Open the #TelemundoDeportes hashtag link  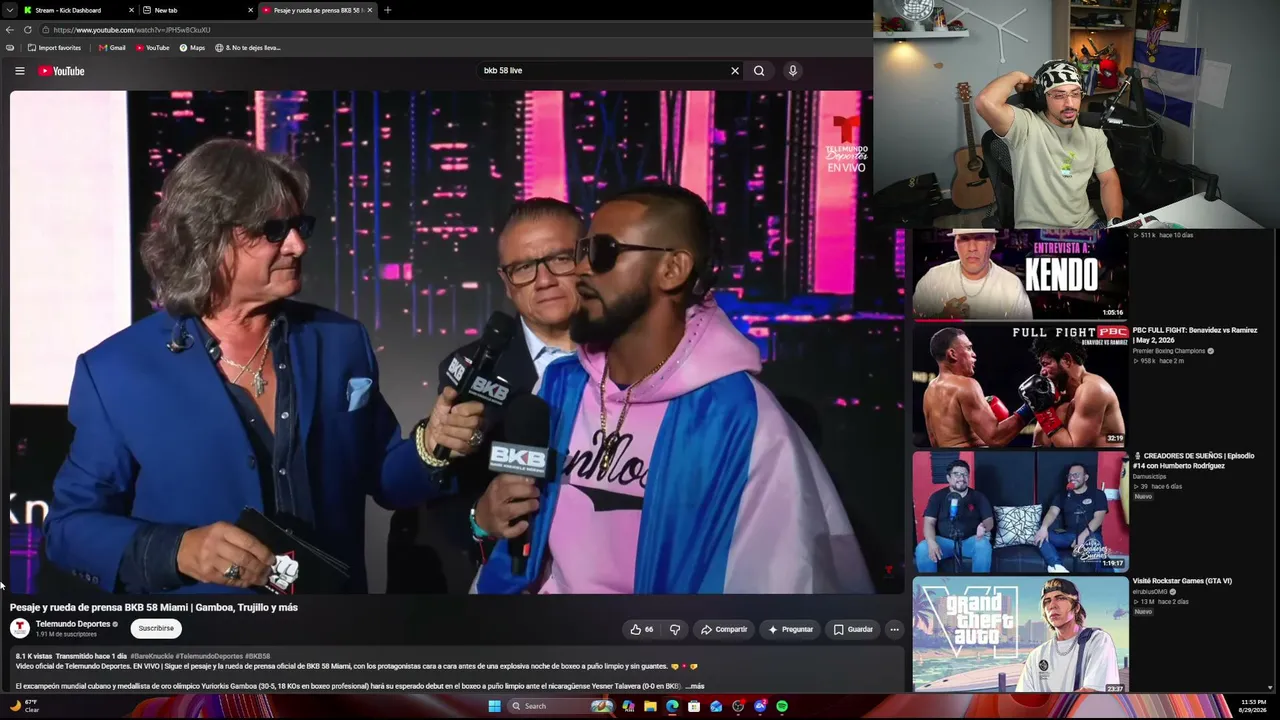coord(209,656)
